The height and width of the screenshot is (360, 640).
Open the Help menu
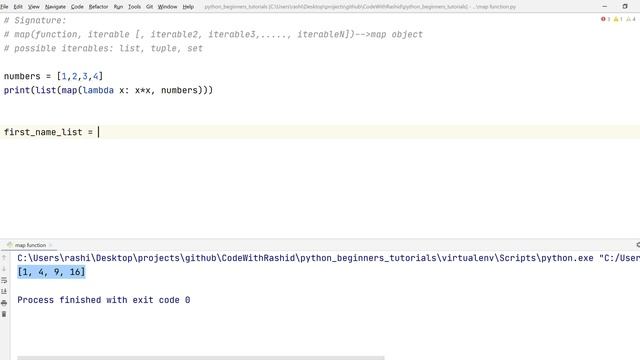(x=188, y=7)
